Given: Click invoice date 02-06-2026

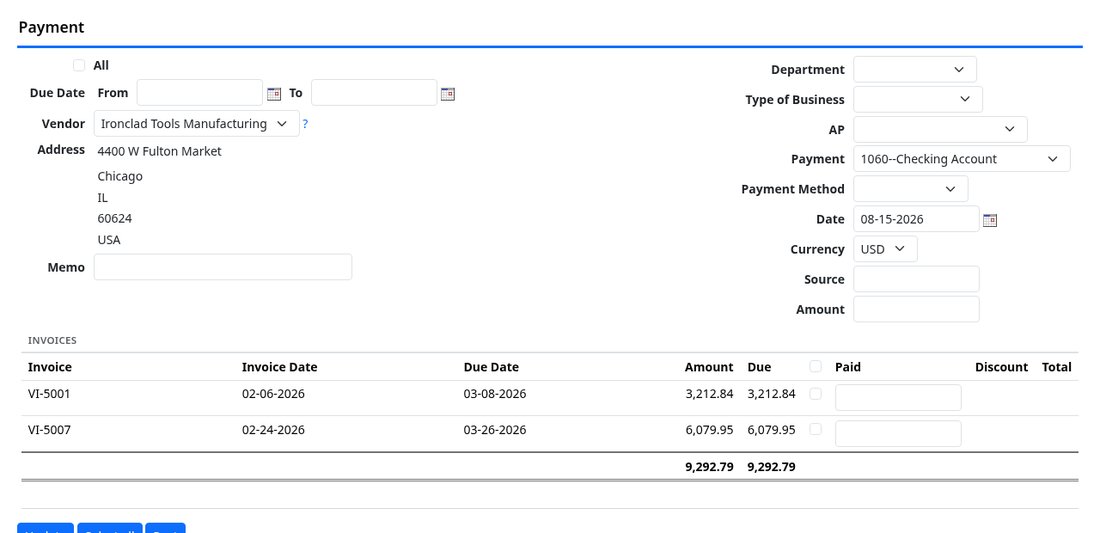Looking at the screenshot, I should (x=274, y=394).
